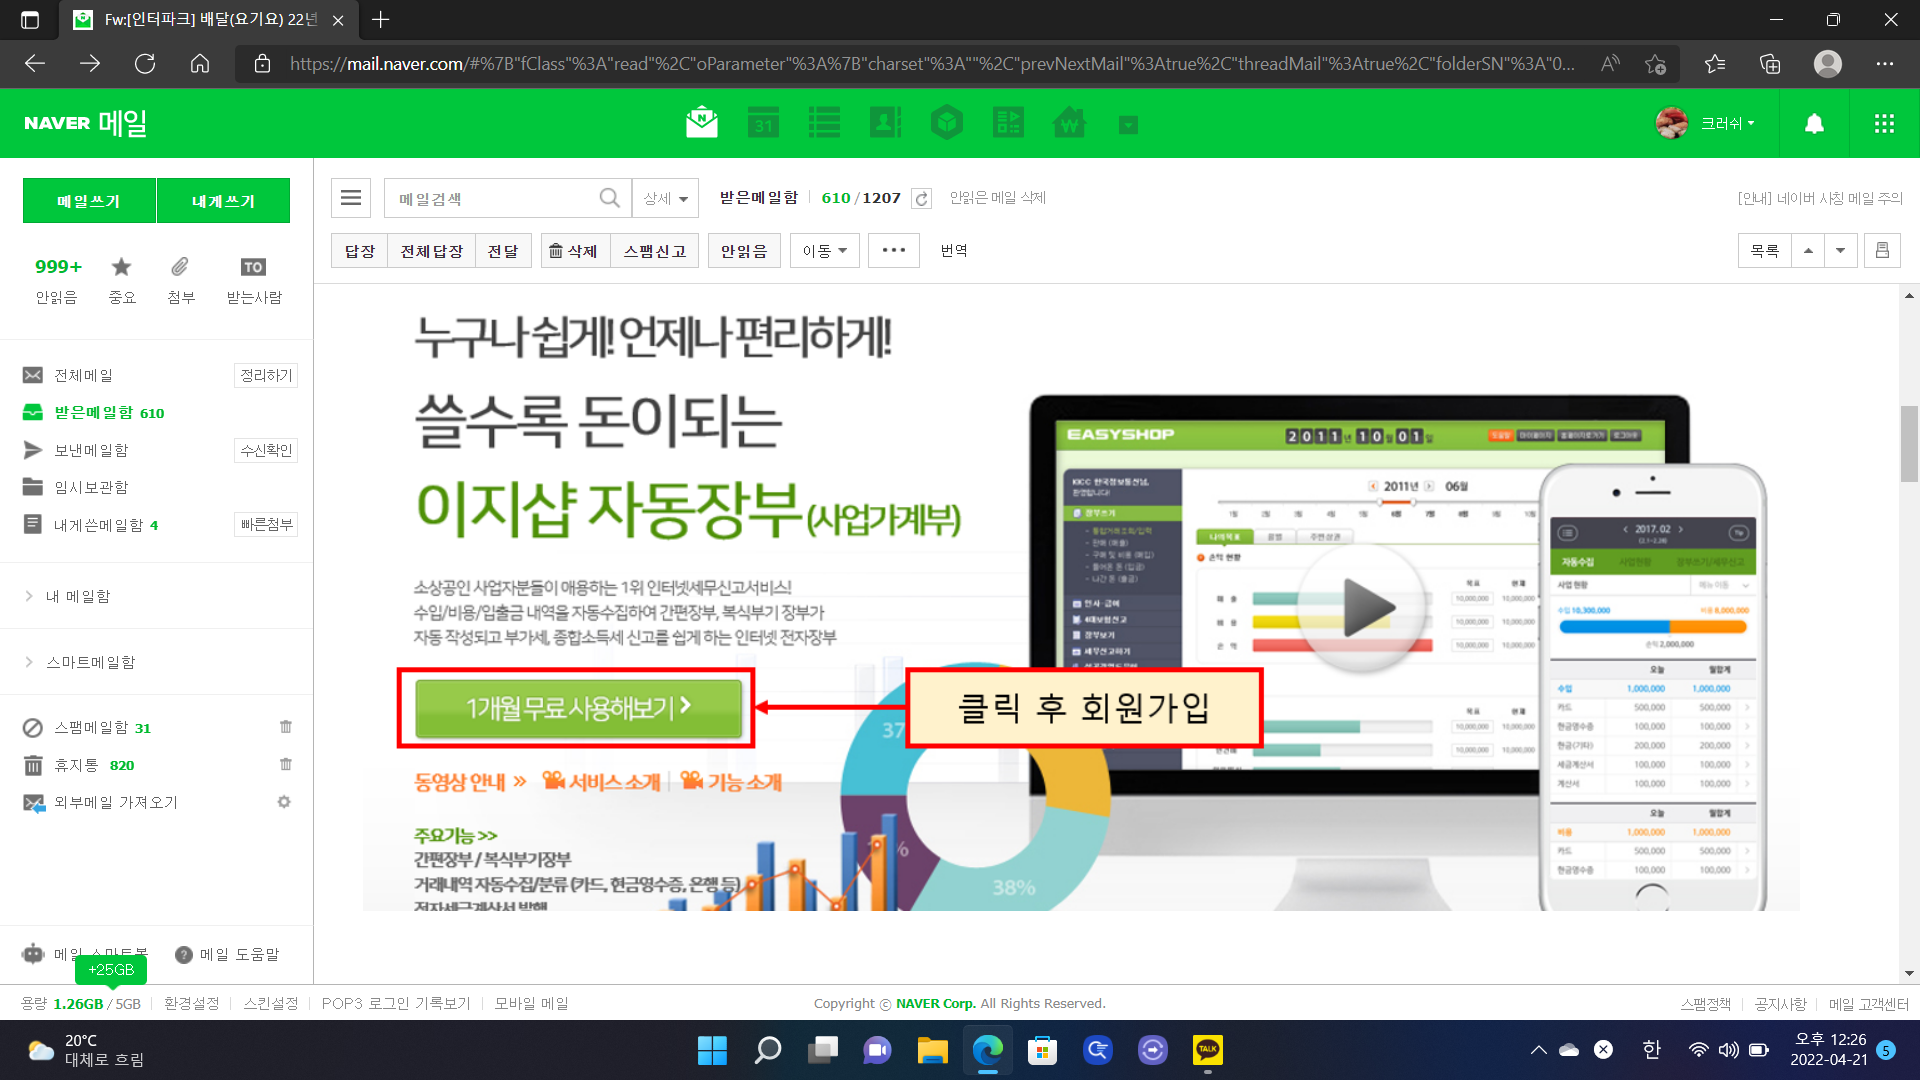The image size is (1920, 1080).
Task: Open KakaoTalk from taskbar
Action: [1208, 1050]
